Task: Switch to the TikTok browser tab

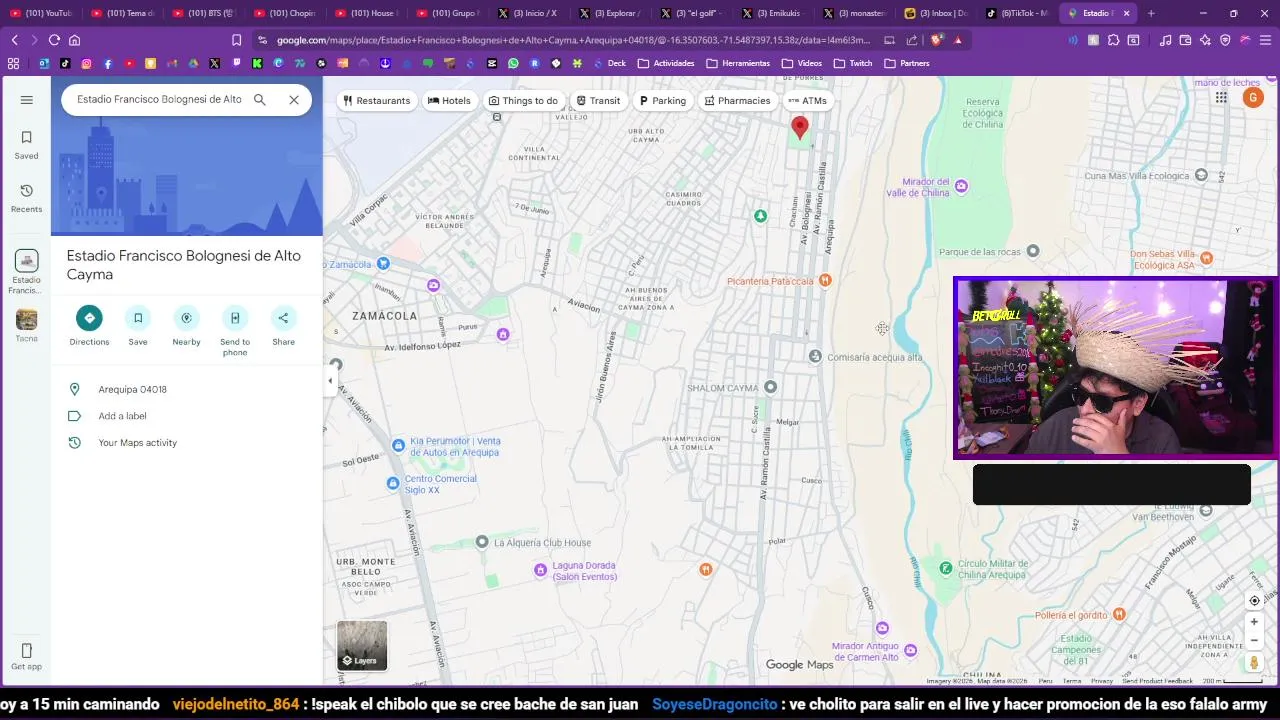Action: [x=1017, y=13]
